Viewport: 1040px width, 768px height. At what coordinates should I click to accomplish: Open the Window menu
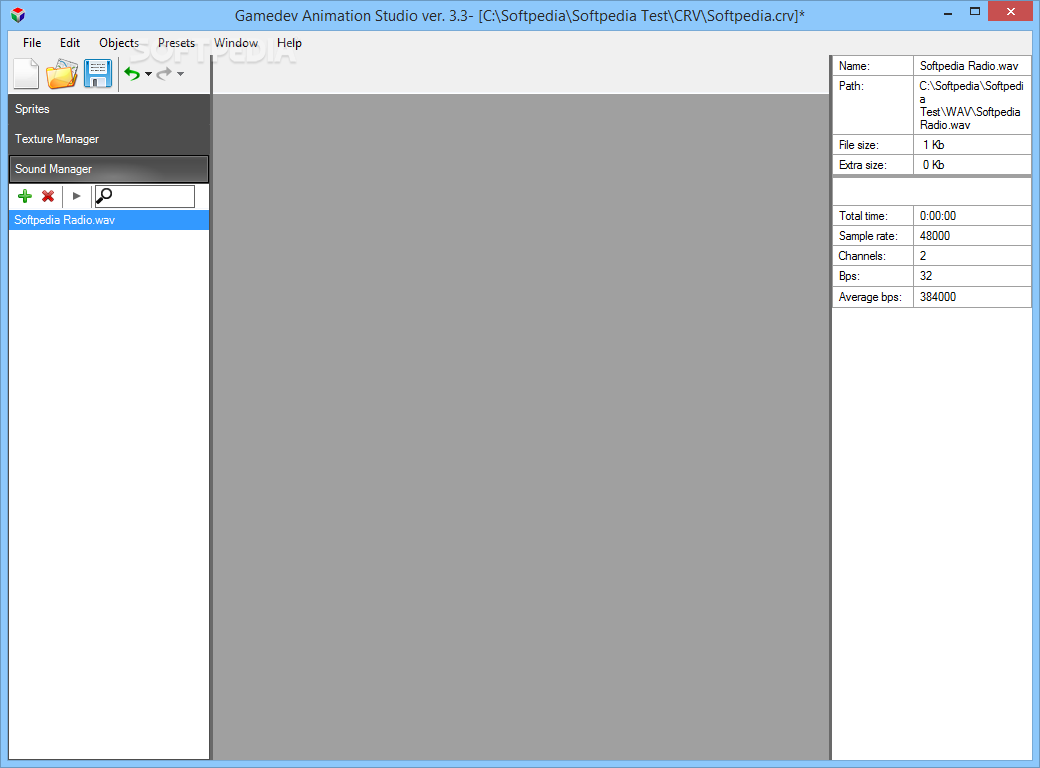(235, 43)
